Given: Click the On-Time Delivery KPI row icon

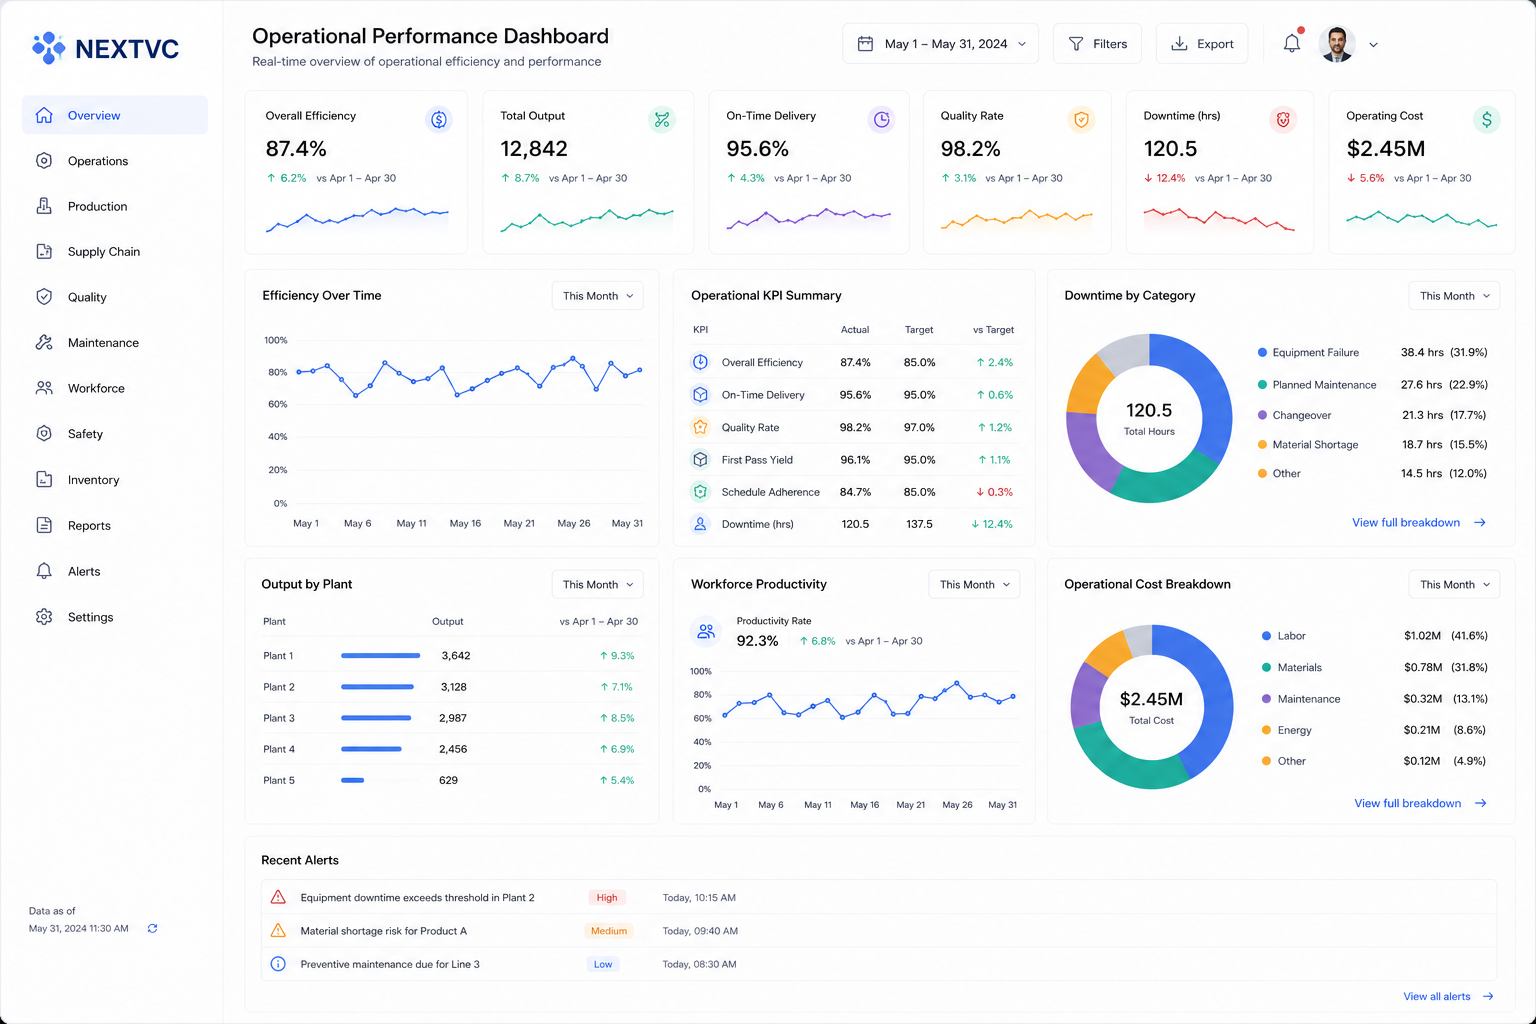Looking at the screenshot, I should tap(700, 395).
